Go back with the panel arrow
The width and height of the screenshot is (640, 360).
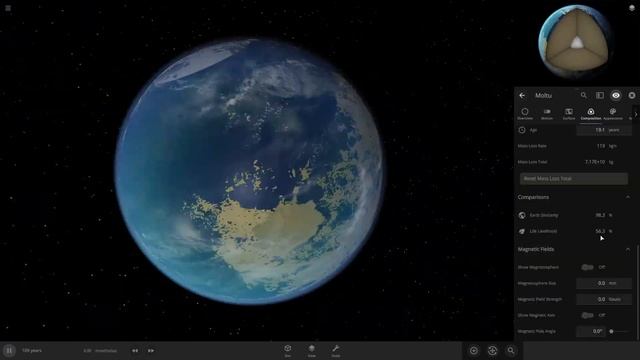(x=522, y=95)
